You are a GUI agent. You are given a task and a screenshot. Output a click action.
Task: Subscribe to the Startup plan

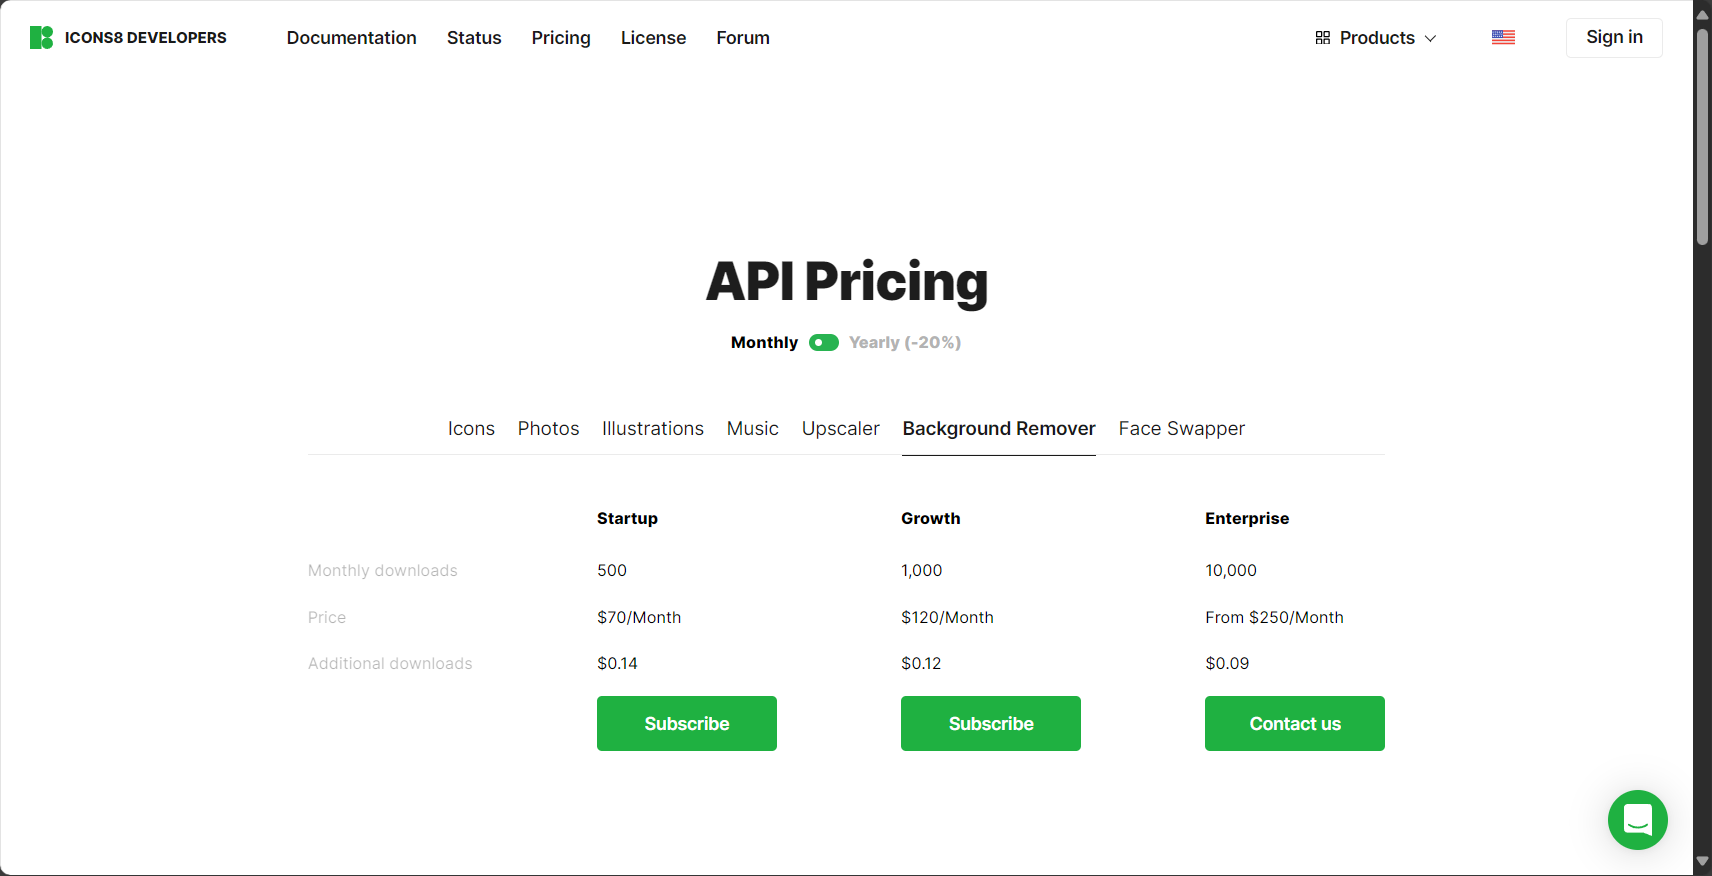pyautogui.click(x=687, y=724)
